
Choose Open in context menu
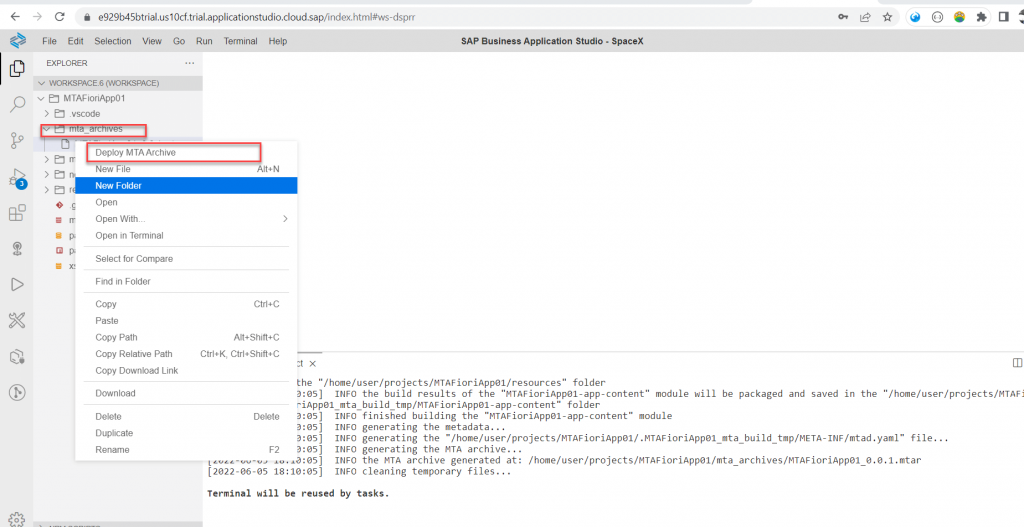click(187, 202)
